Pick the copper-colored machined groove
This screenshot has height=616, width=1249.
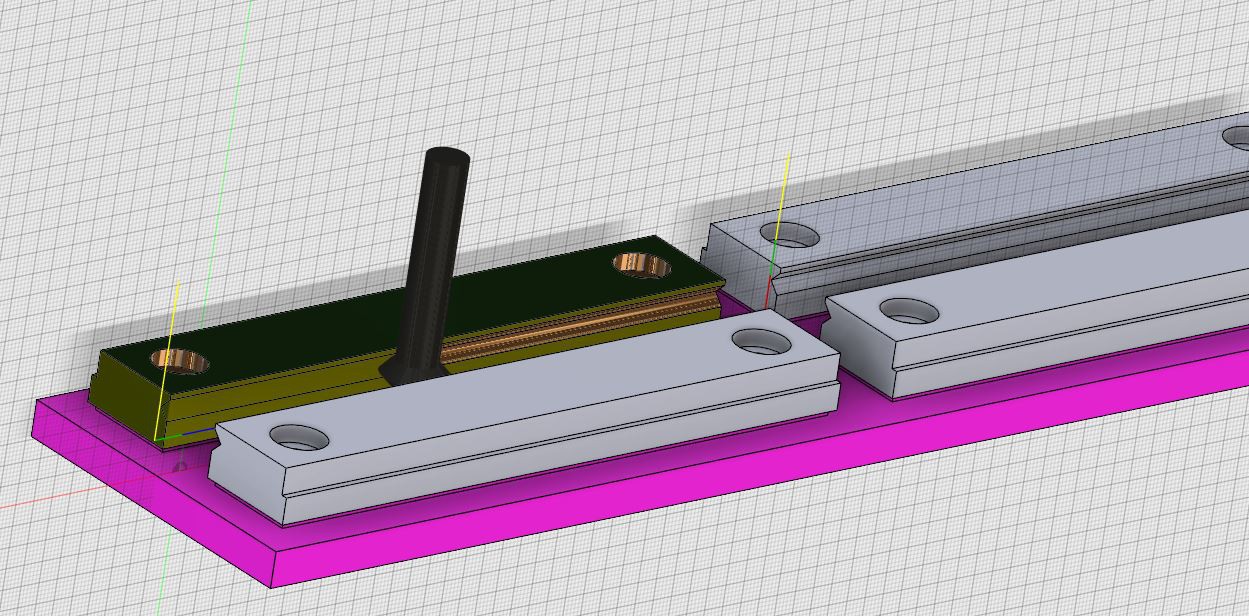pos(580,325)
